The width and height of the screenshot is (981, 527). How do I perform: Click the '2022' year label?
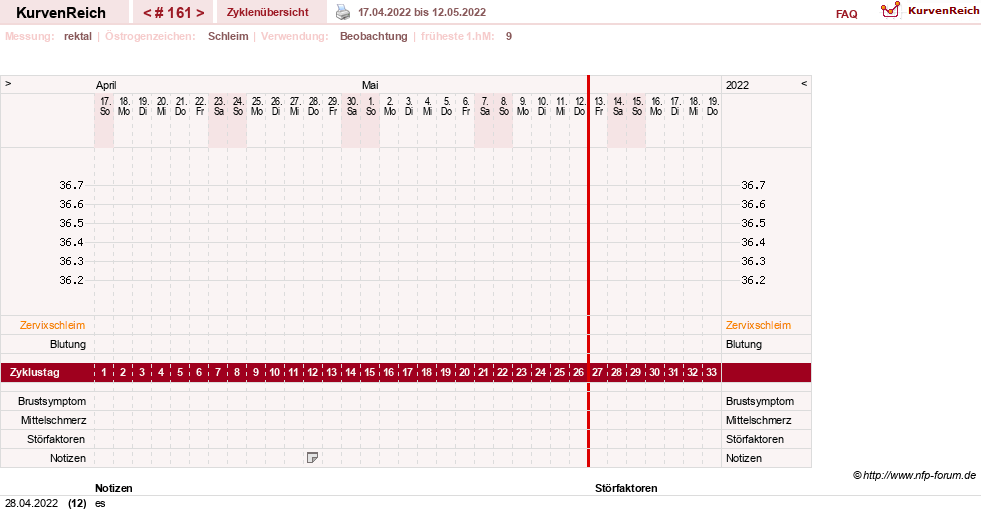[737, 85]
